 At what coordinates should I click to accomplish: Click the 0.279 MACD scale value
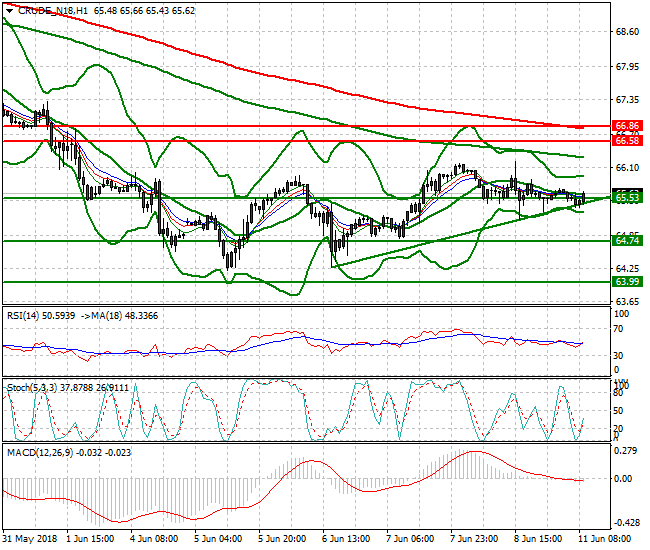[627, 451]
